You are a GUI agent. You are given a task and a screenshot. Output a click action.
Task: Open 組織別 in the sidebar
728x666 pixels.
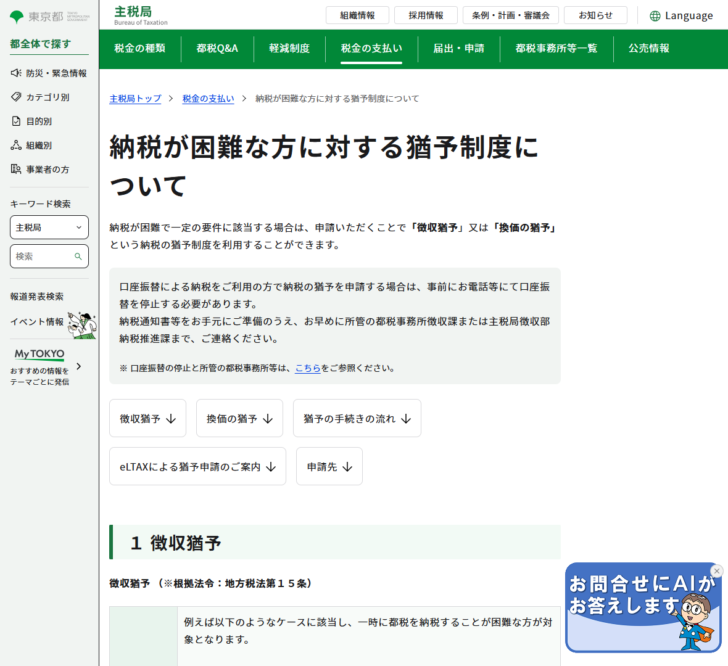pos(32,145)
